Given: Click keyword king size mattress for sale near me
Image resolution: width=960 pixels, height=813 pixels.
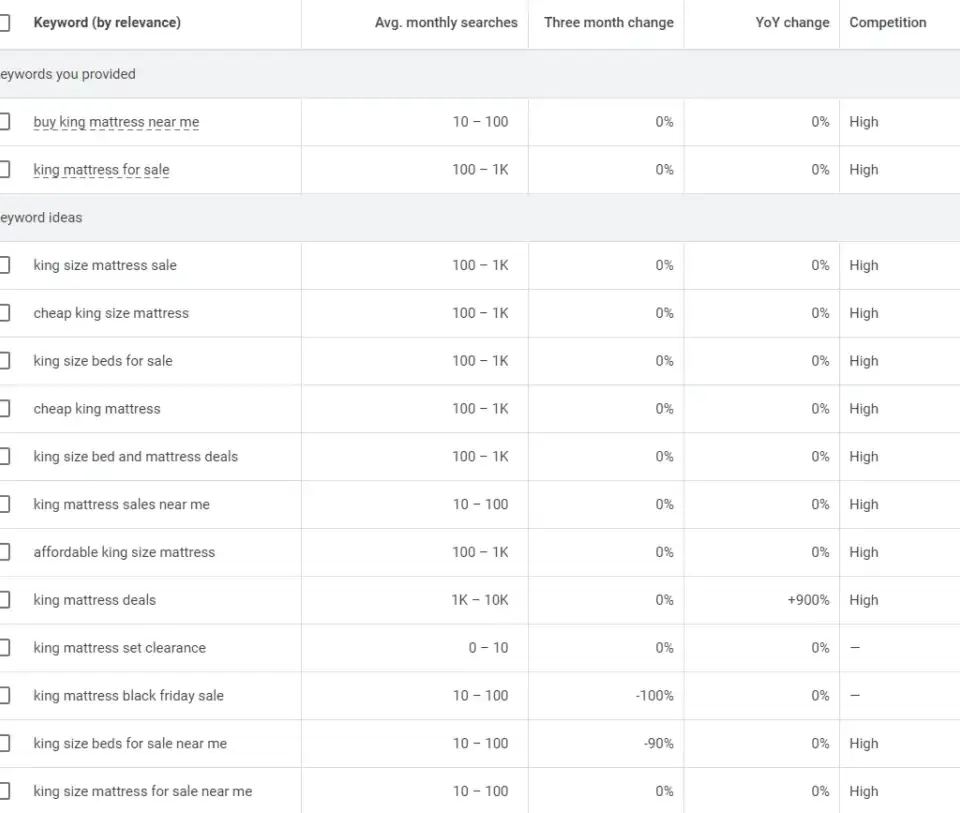Looking at the screenshot, I should click(x=143, y=790).
